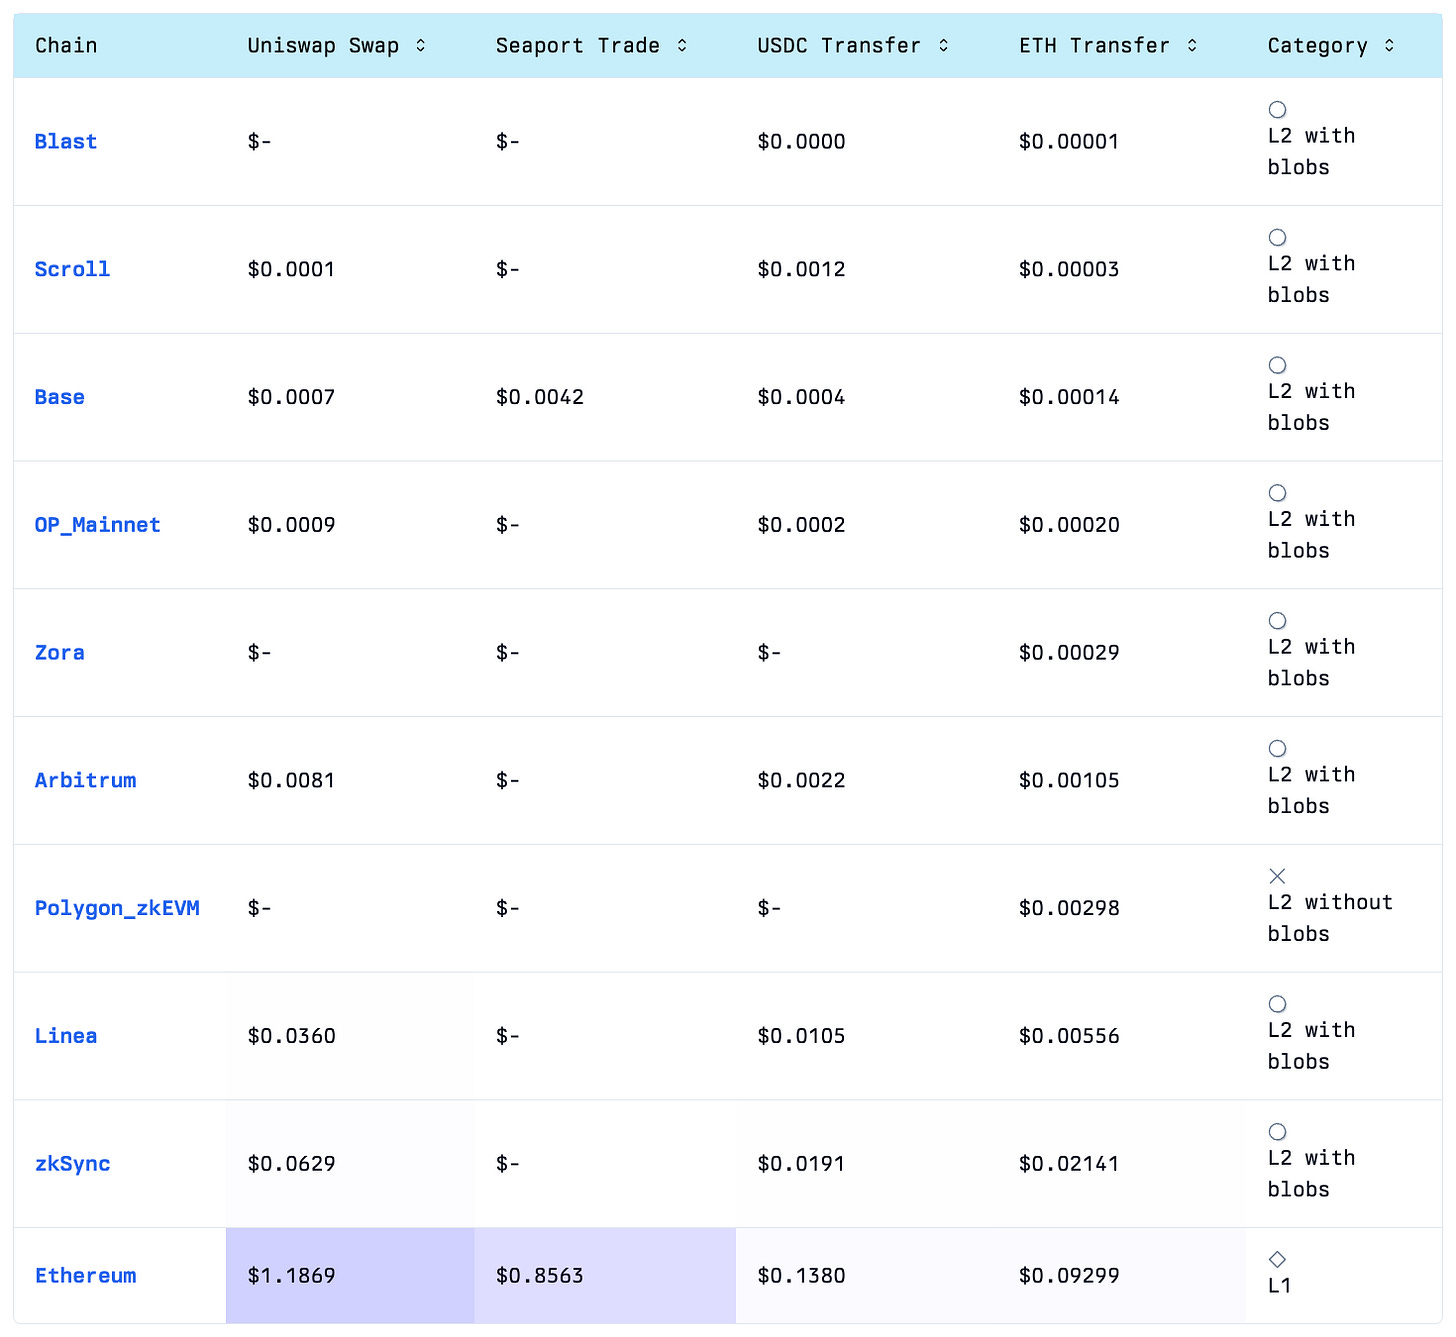Click 'L2 without blobs' category text
Screen dimensions: 1456x1337
pyautogui.click(x=1330, y=918)
